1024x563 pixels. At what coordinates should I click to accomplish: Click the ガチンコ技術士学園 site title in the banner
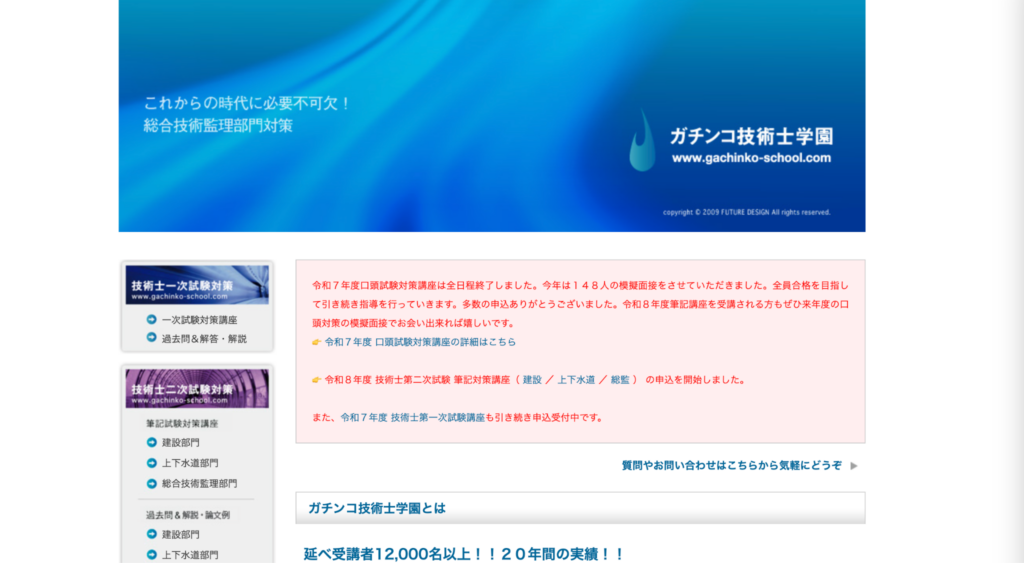pos(751,137)
